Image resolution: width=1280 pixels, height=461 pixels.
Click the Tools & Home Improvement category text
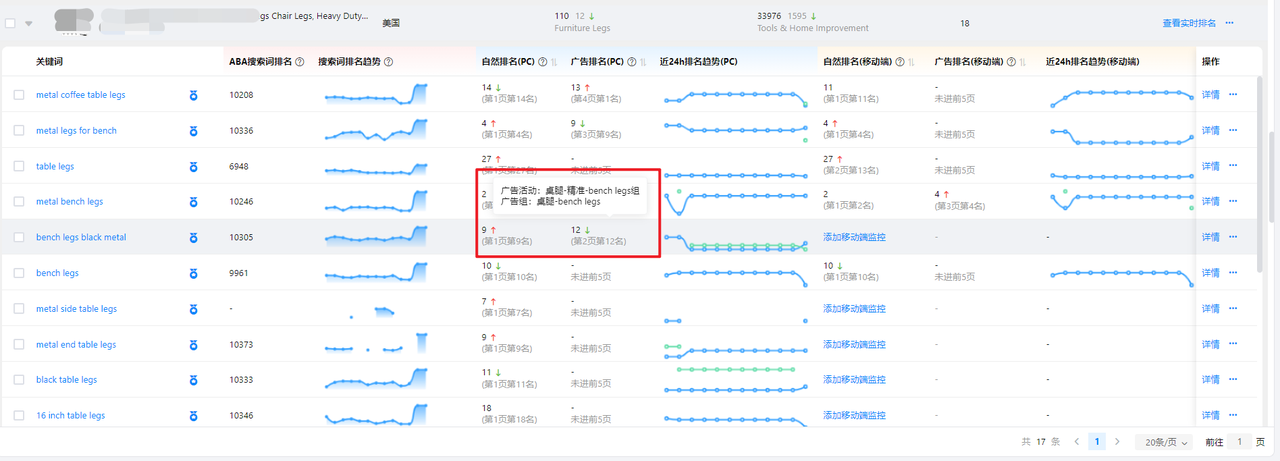[813, 28]
